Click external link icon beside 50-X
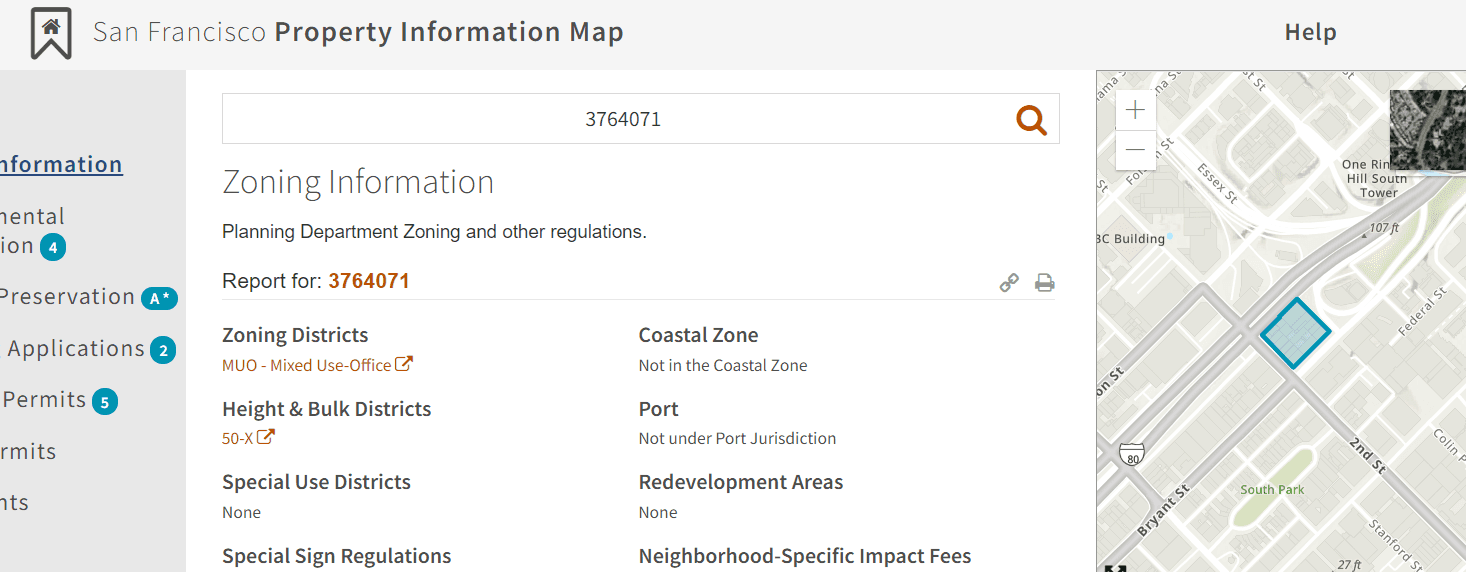Screen dimensions: 1466x572 point(266,437)
